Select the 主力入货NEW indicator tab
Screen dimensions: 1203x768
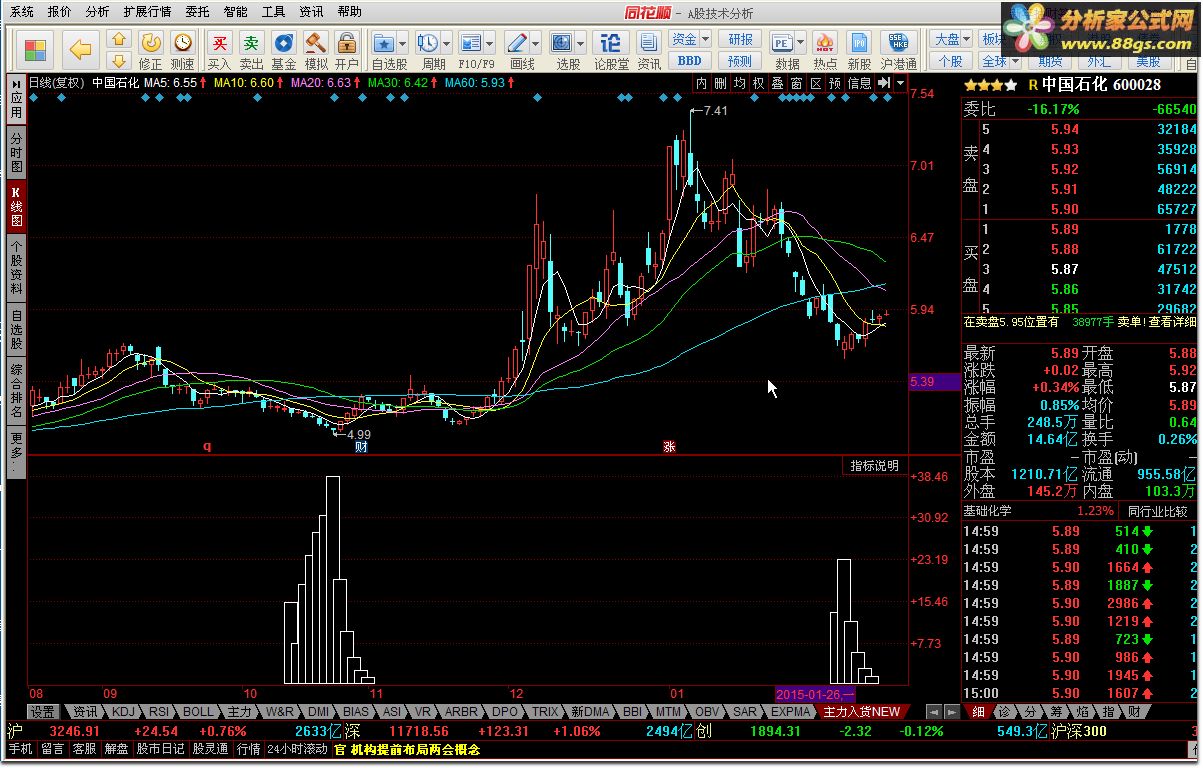click(862, 712)
